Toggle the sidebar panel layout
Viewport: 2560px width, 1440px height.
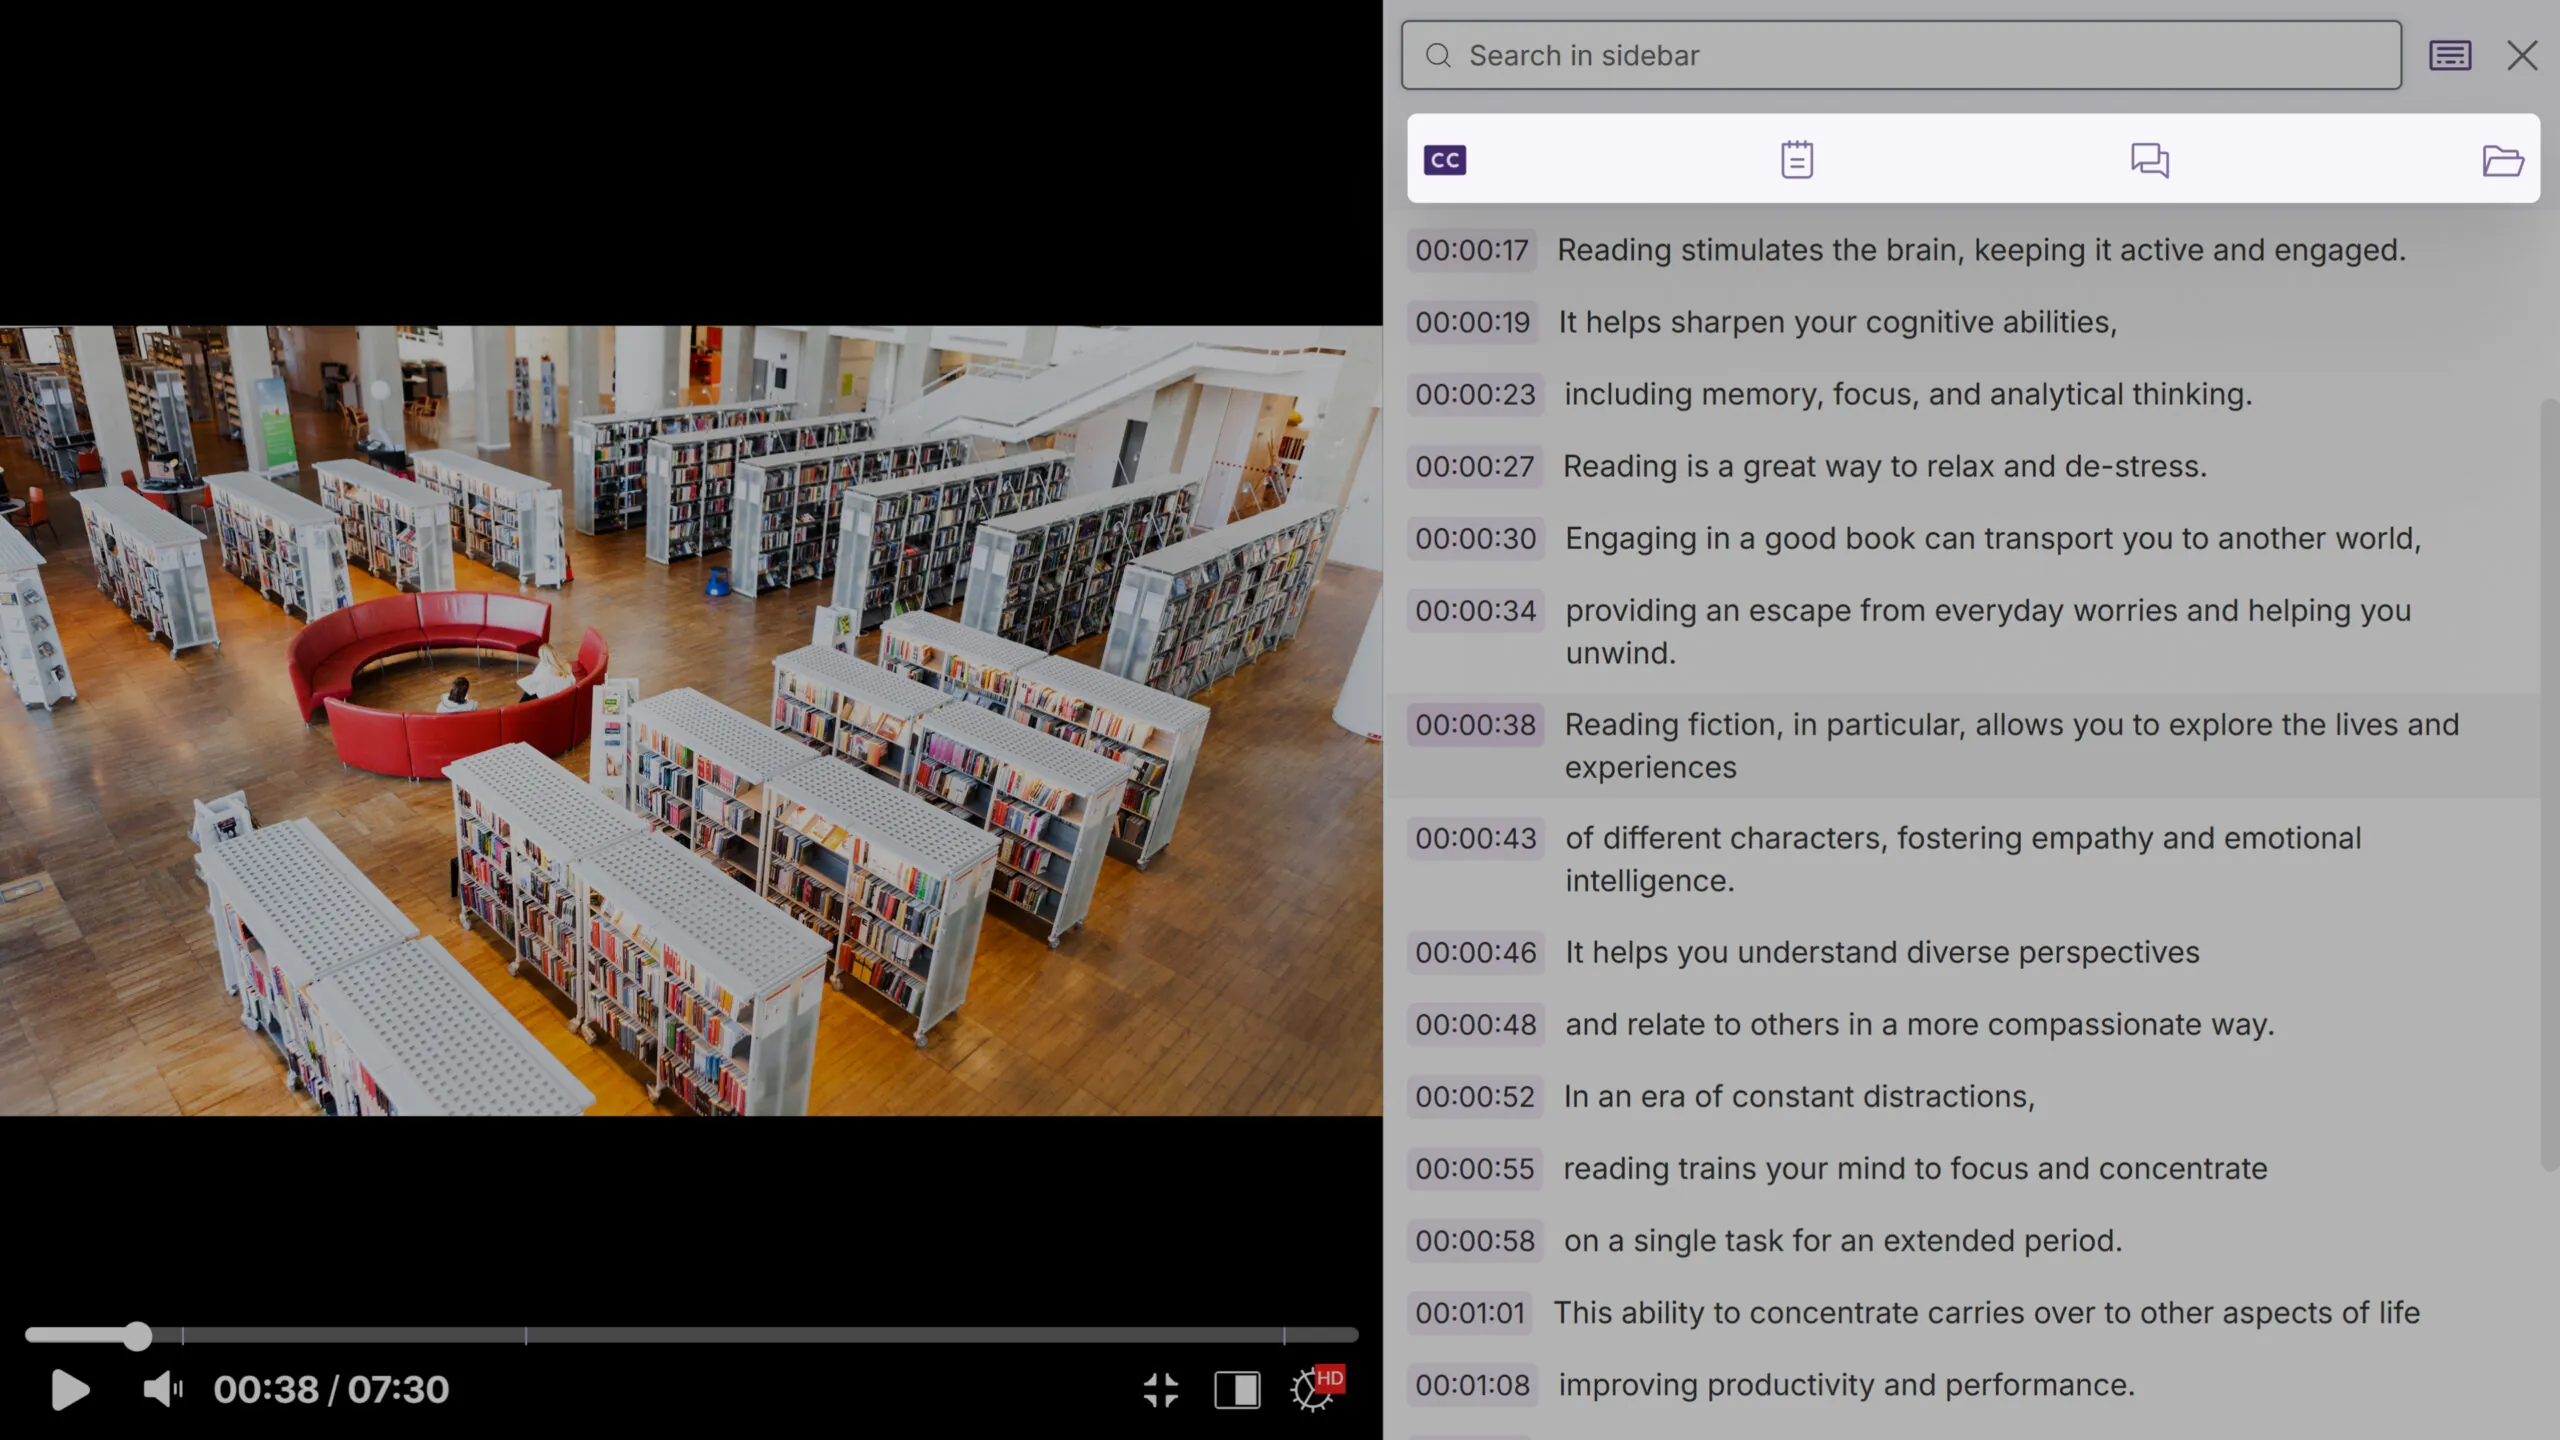pyautogui.click(x=1237, y=1389)
